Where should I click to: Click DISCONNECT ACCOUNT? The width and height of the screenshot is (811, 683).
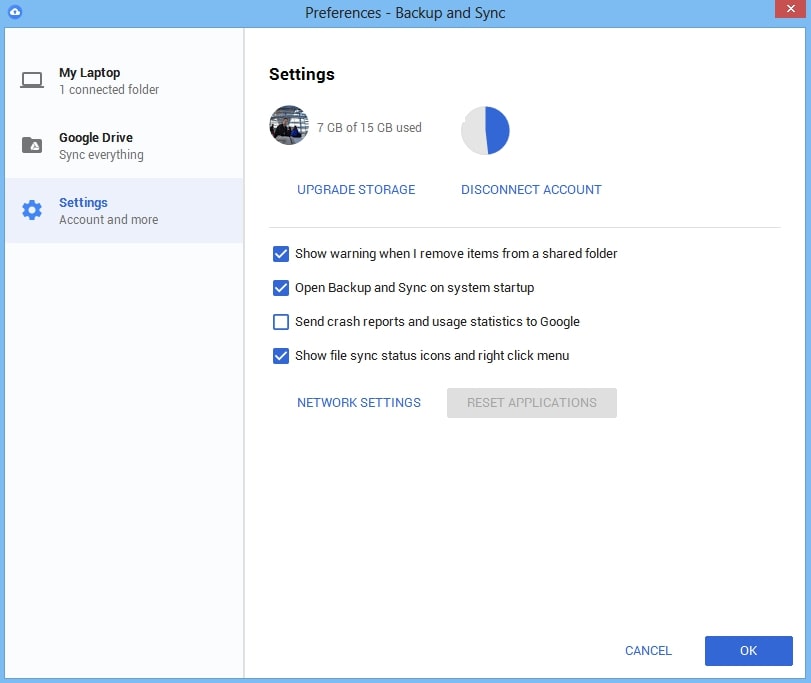[531, 189]
